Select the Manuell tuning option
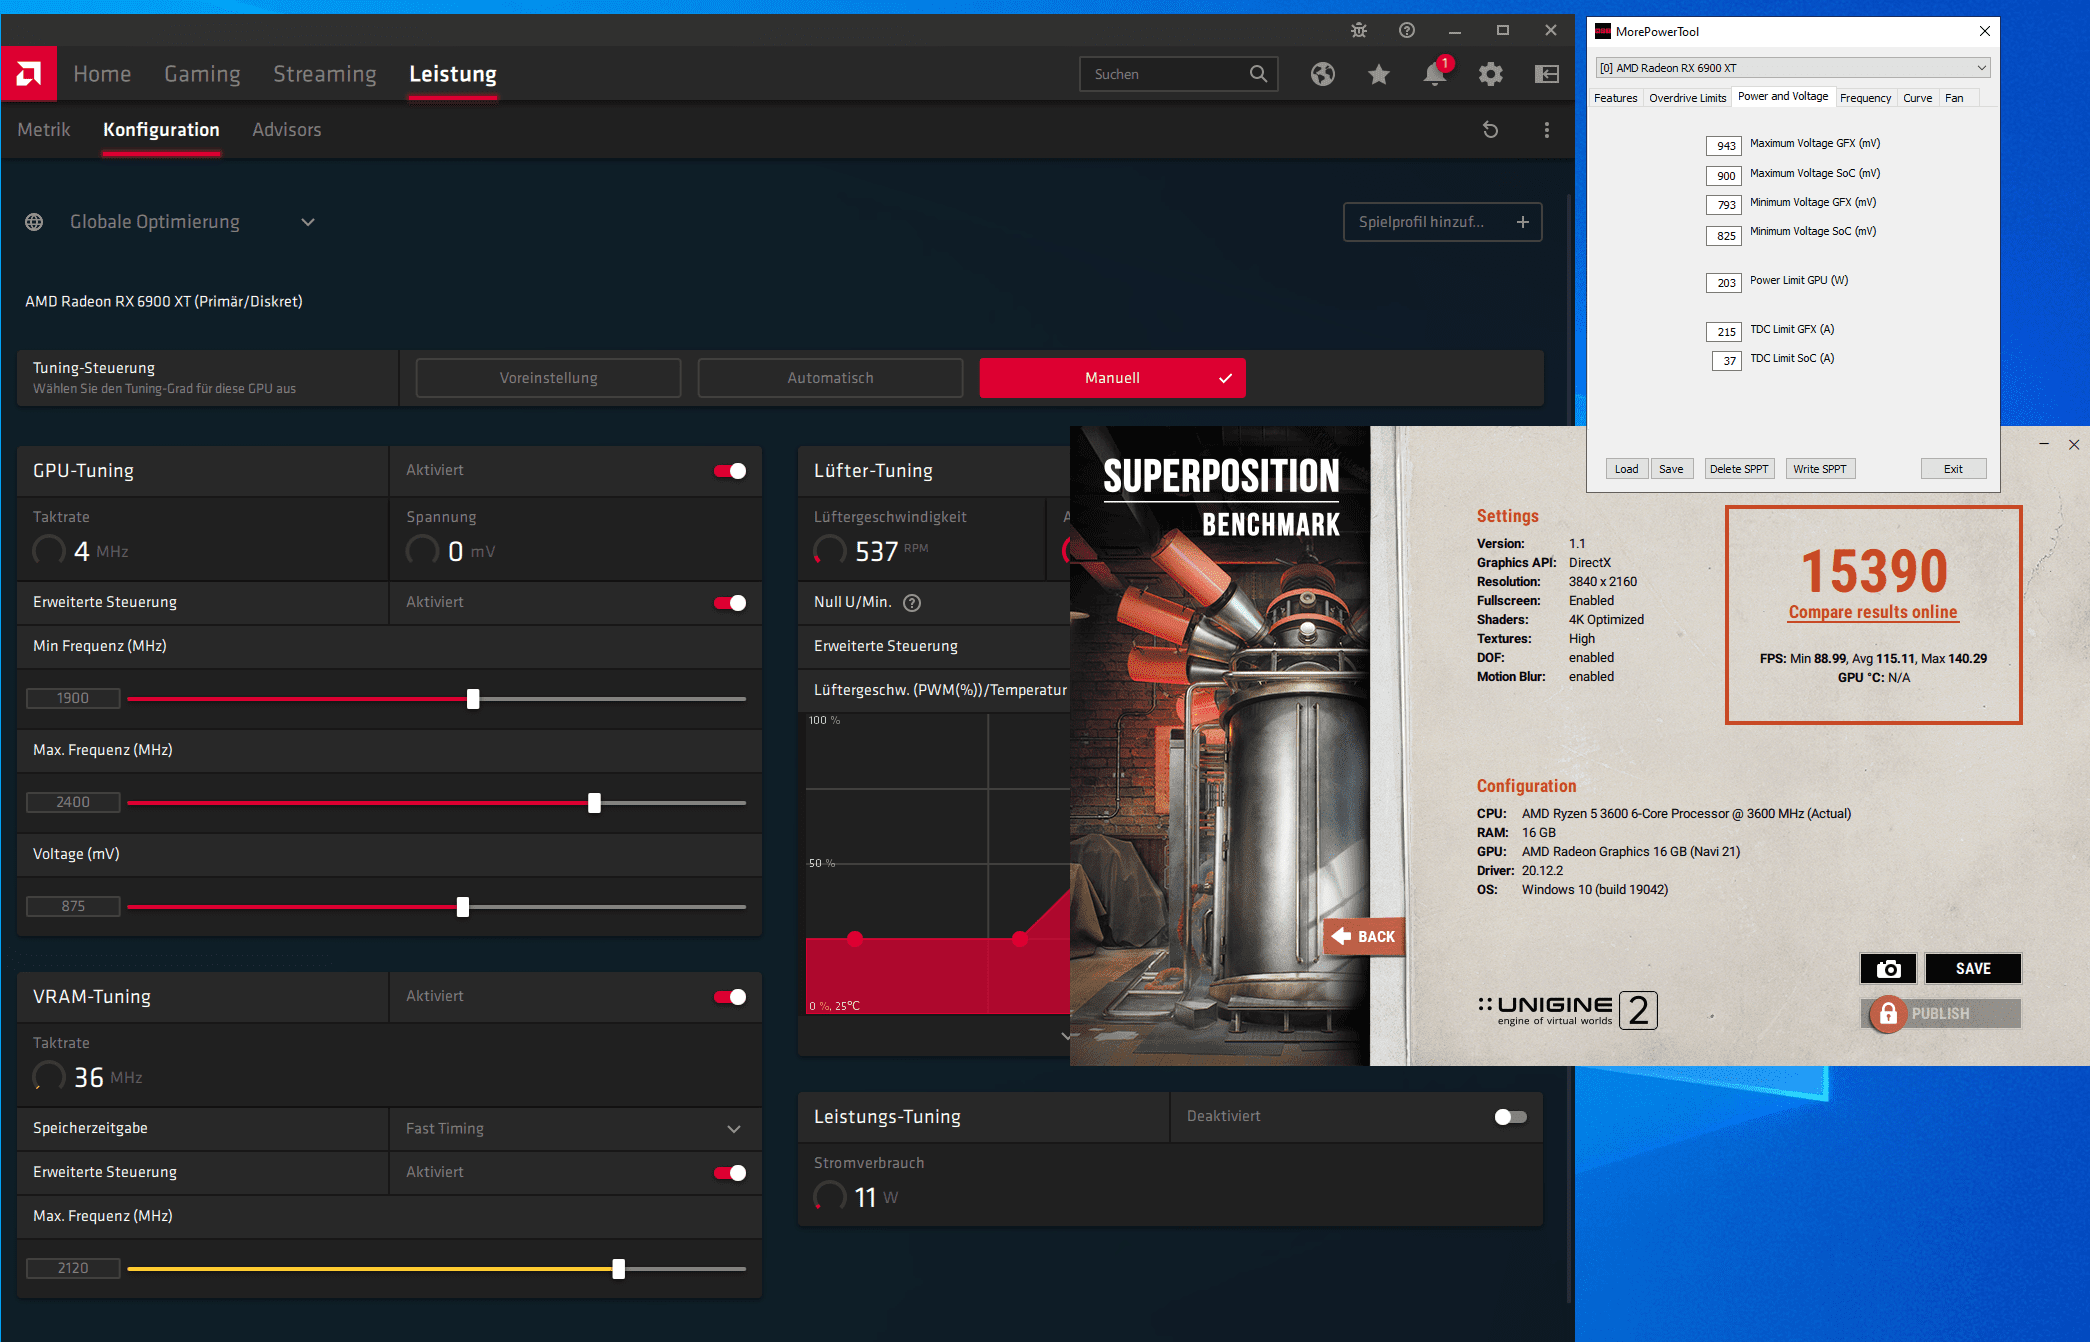This screenshot has height=1342, width=2090. tap(1112, 378)
